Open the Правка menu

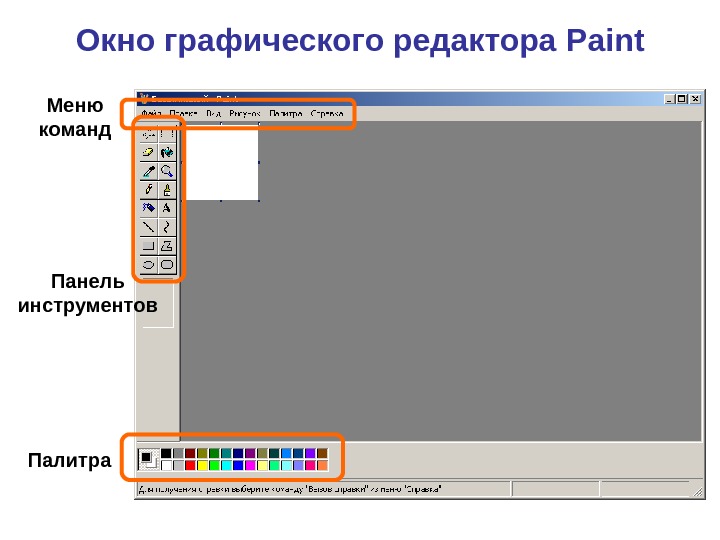click(x=183, y=113)
